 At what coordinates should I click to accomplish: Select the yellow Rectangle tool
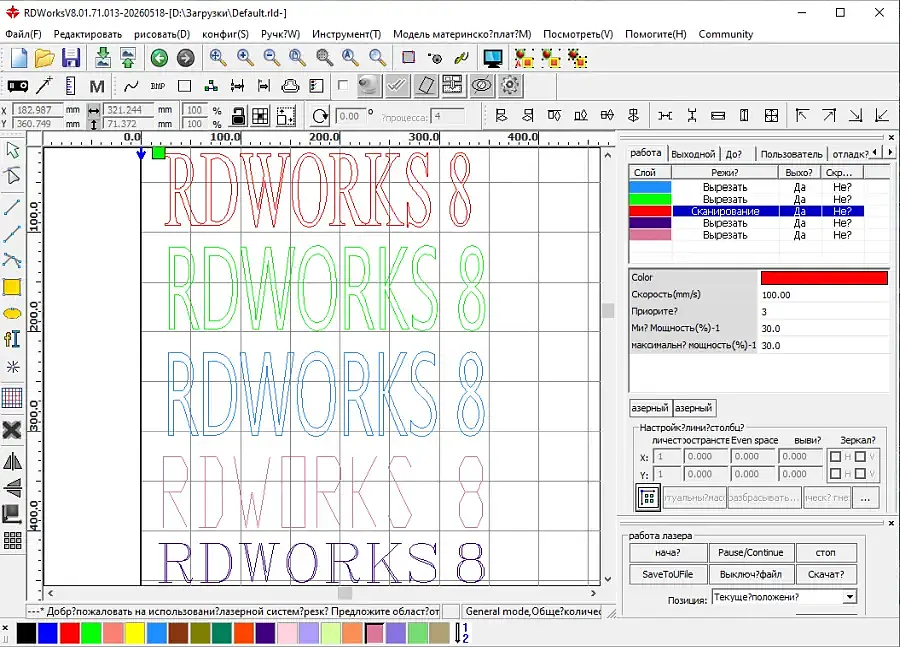12,287
